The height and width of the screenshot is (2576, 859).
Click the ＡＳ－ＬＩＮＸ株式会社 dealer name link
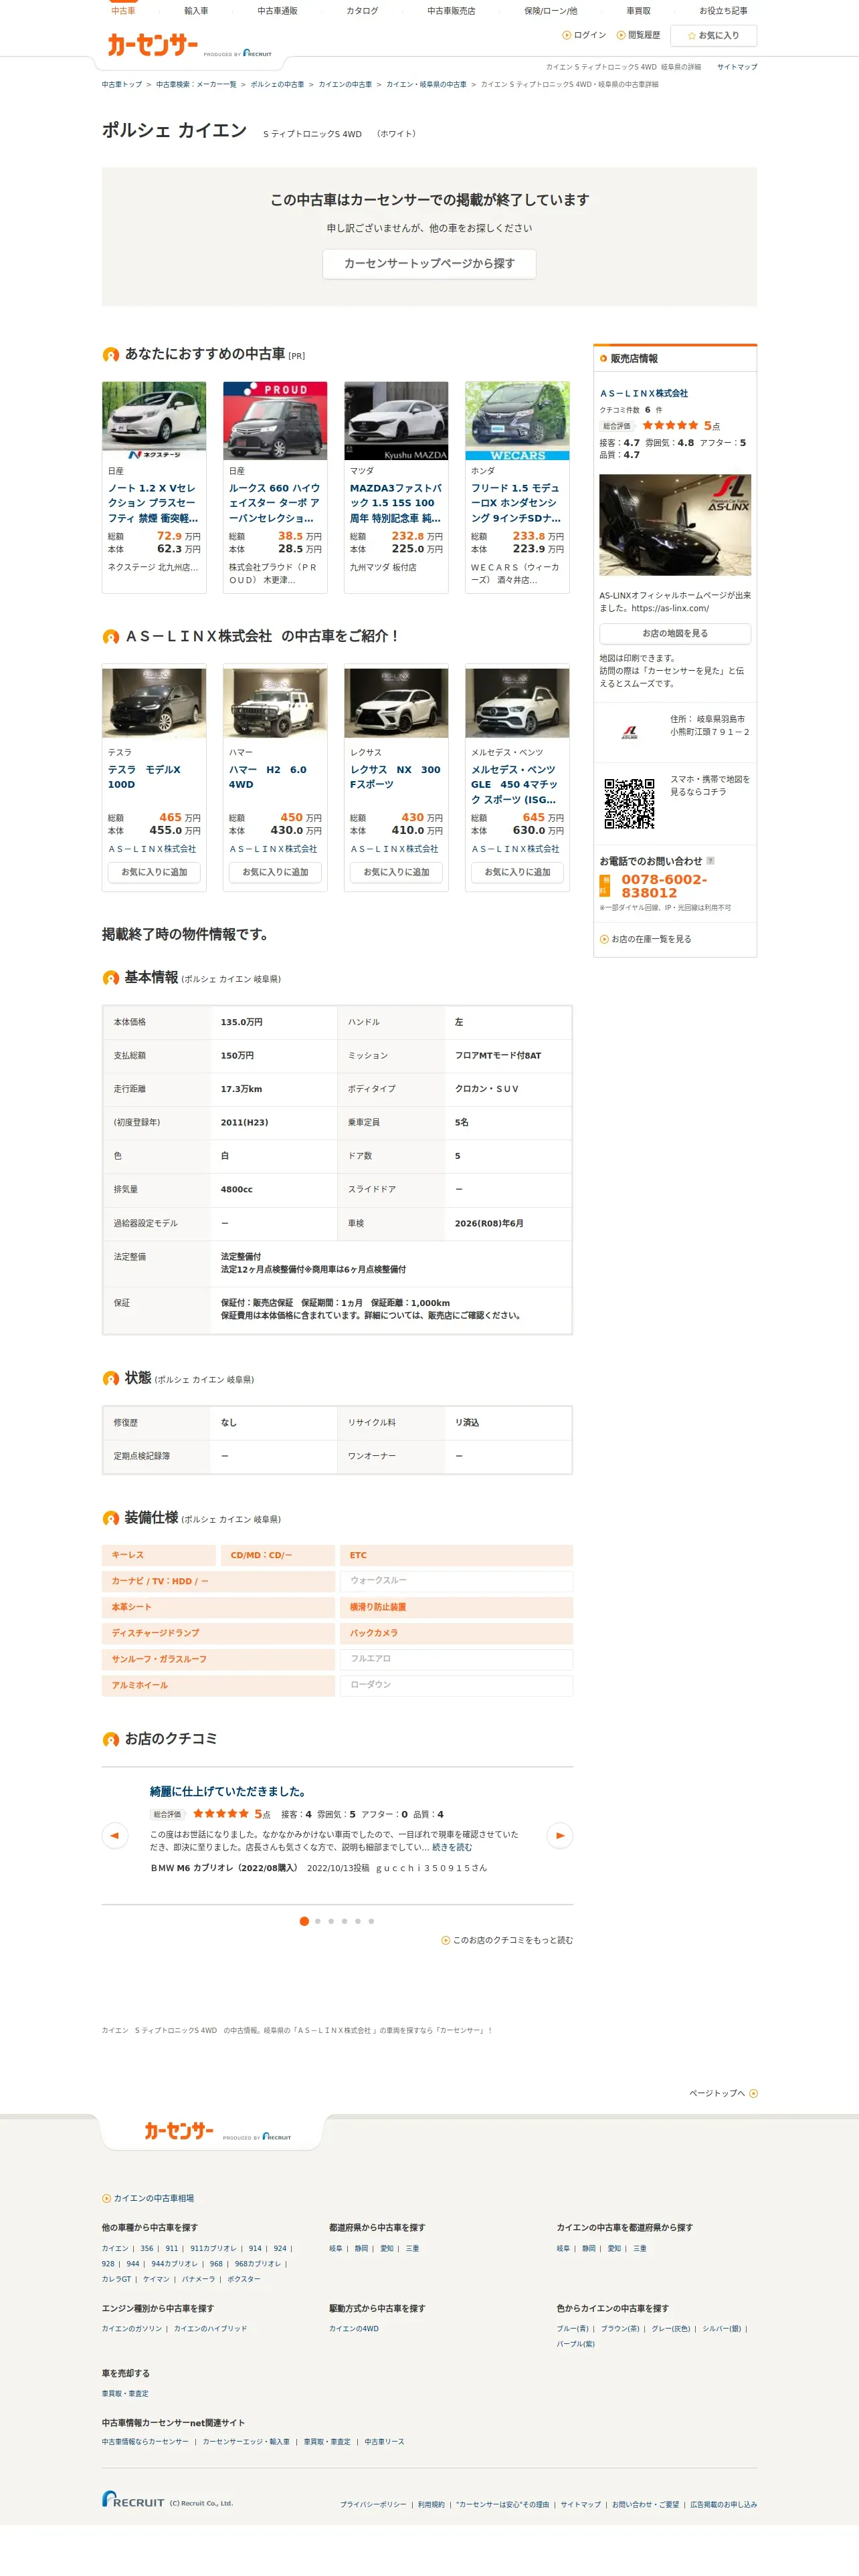point(643,394)
